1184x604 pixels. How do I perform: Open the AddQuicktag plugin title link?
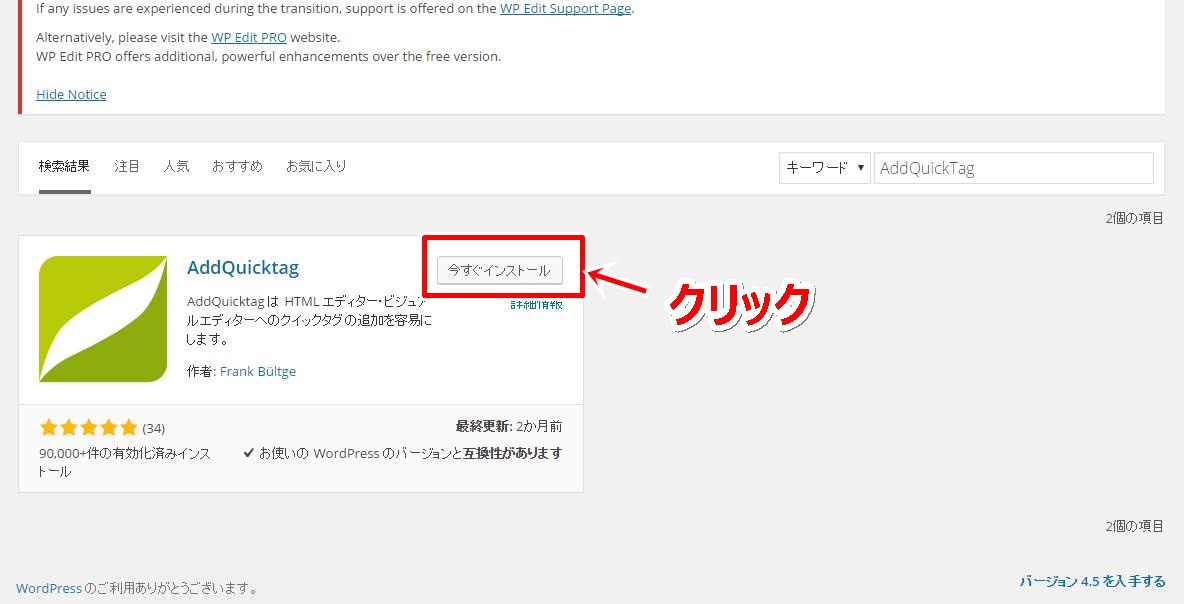[x=243, y=267]
